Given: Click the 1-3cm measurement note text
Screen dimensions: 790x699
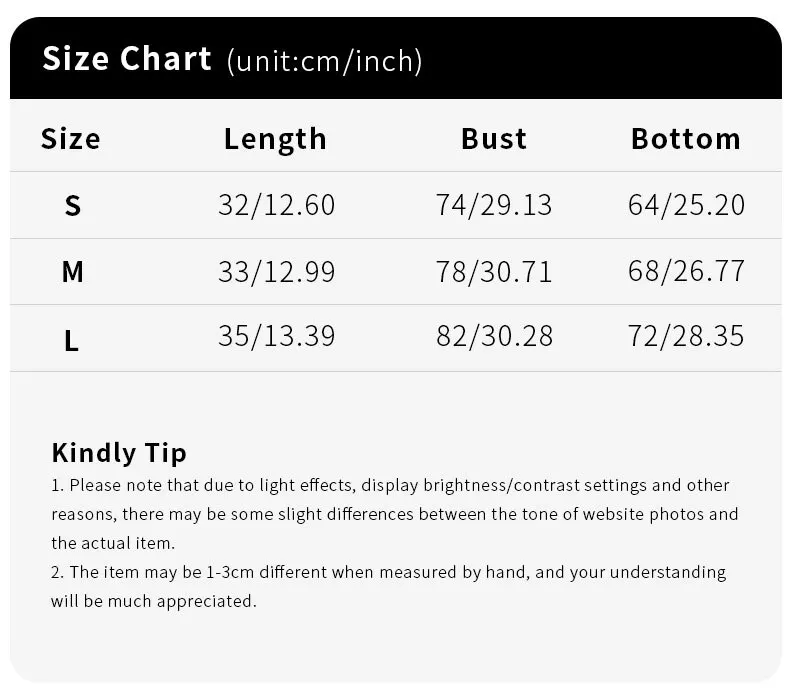Looking at the screenshot, I should coord(388,587).
